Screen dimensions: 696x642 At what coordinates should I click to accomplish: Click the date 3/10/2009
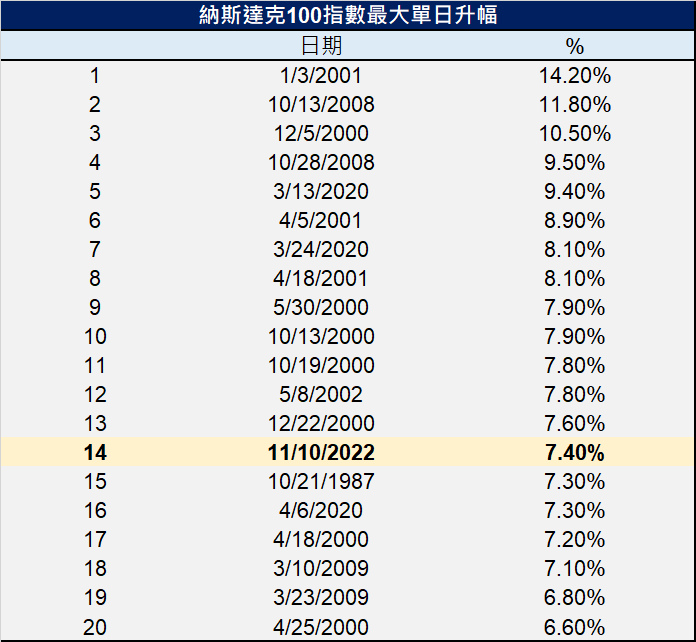pos(321,568)
